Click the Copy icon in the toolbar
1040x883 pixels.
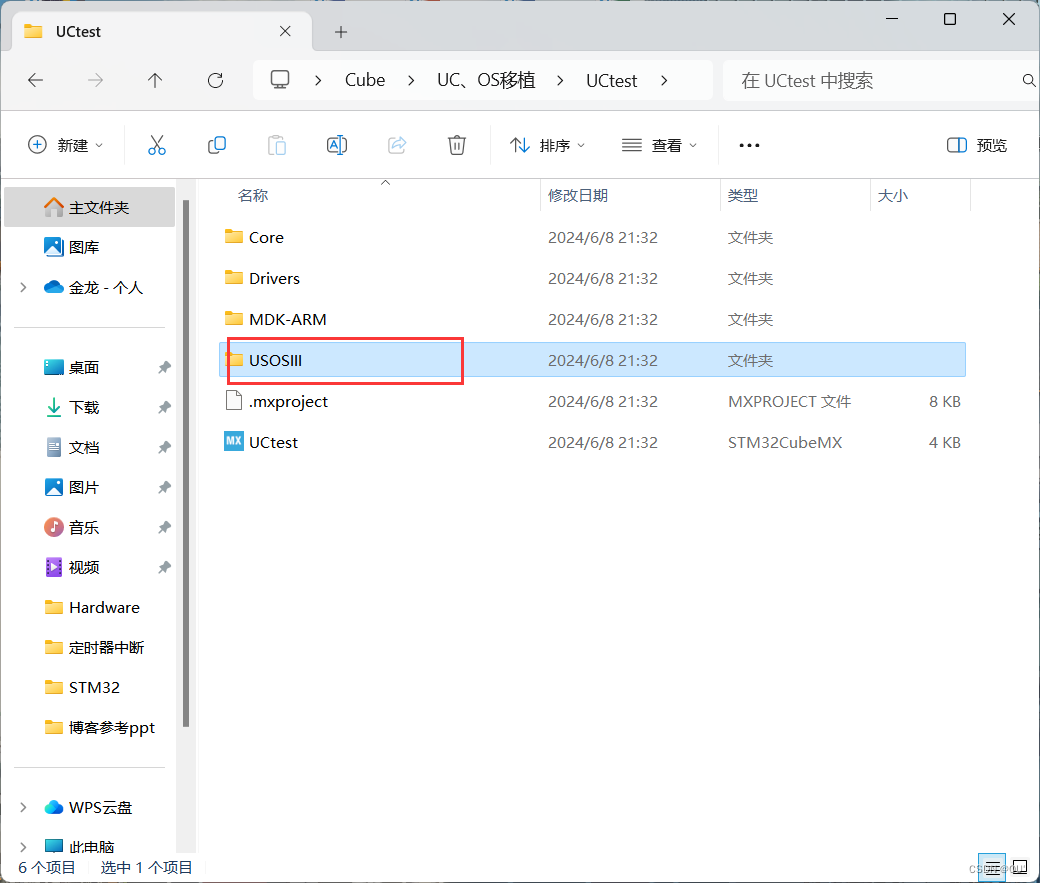tap(217, 145)
